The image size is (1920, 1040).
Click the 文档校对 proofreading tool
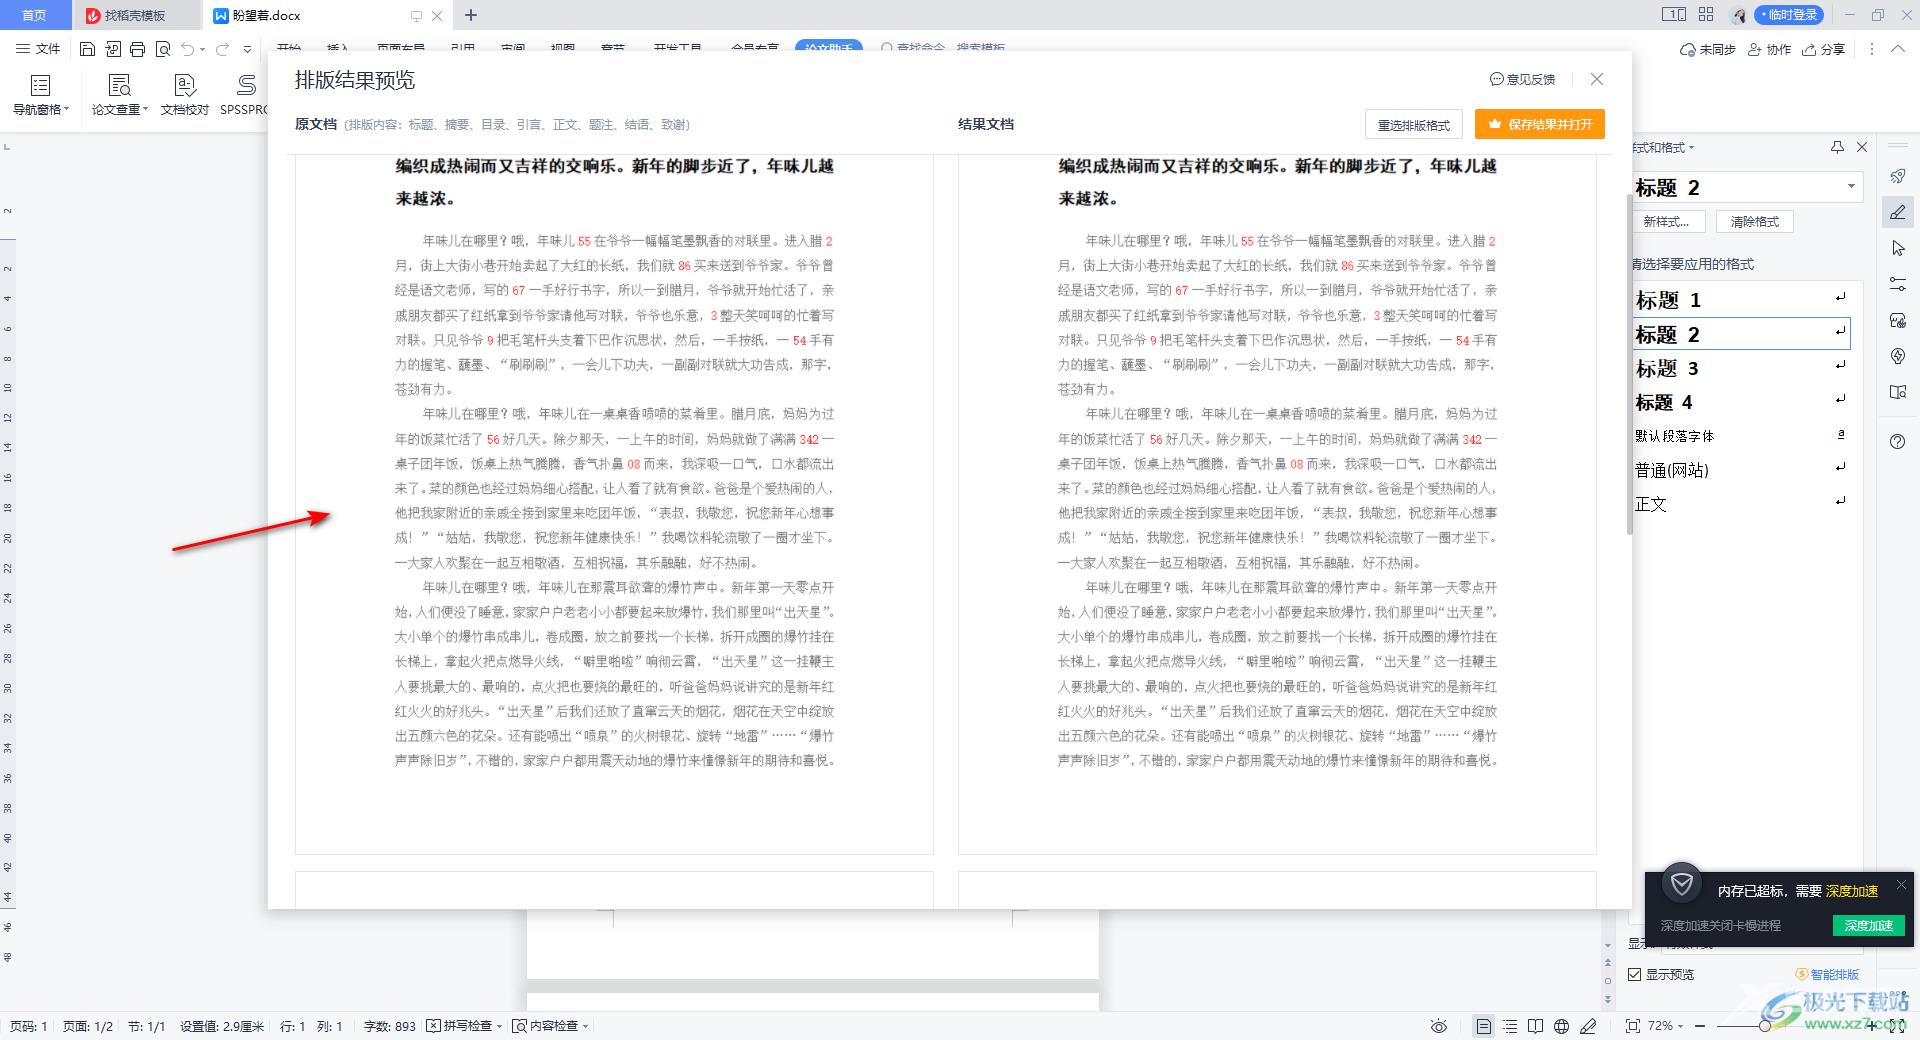[x=185, y=95]
